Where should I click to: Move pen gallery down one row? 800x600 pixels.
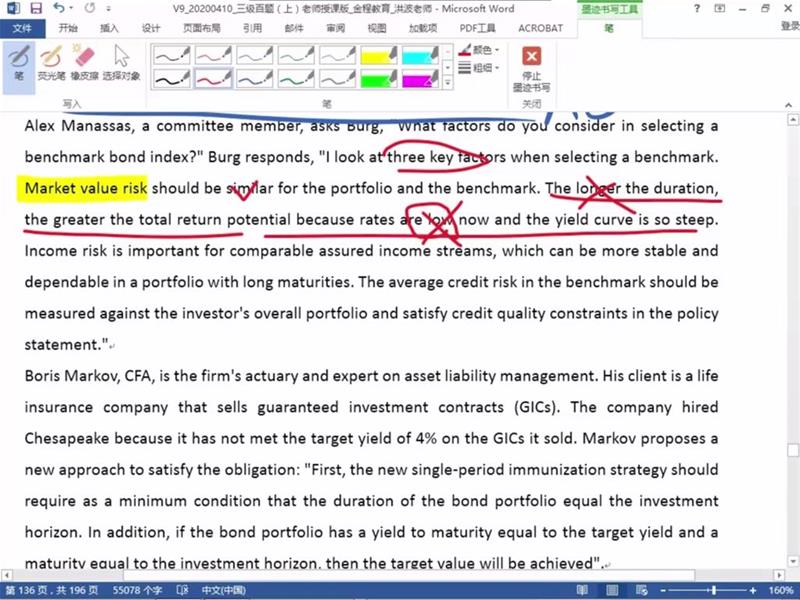(x=447, y=67)
